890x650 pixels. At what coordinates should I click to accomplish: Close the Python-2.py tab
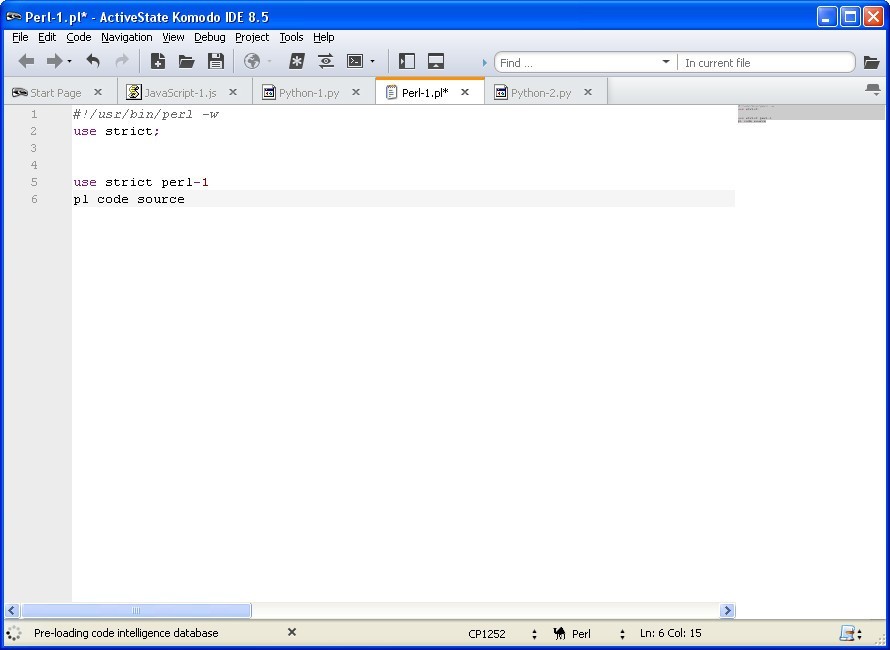click(588, 92)
